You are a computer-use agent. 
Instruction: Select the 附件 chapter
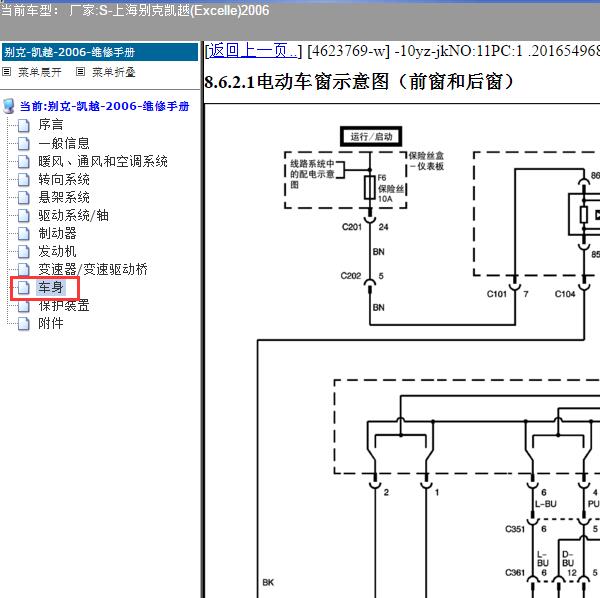pyautogui.click(x=51, y=324)
